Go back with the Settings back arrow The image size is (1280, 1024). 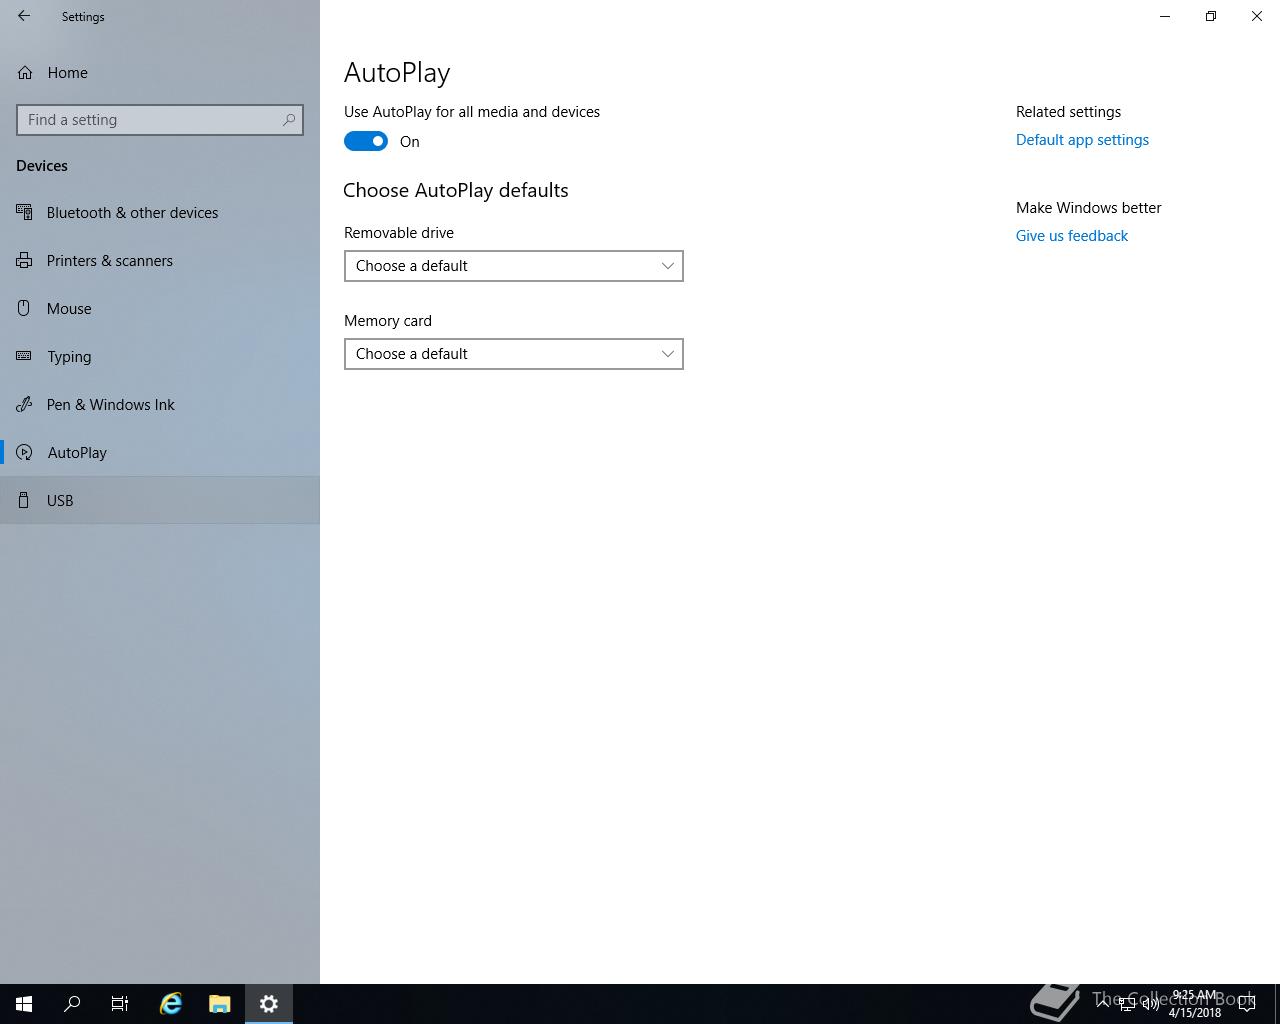click(24, 16)
